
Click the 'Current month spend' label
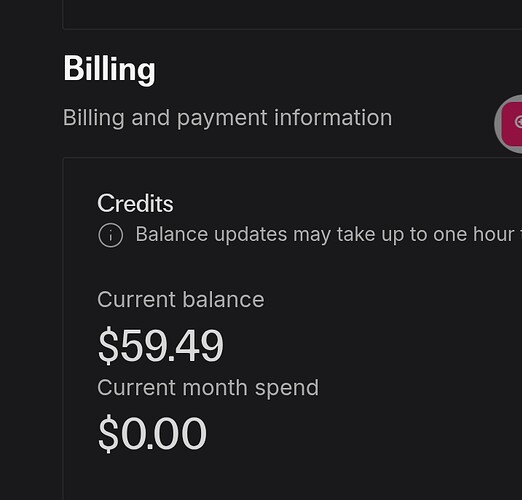tap(208, 388)
